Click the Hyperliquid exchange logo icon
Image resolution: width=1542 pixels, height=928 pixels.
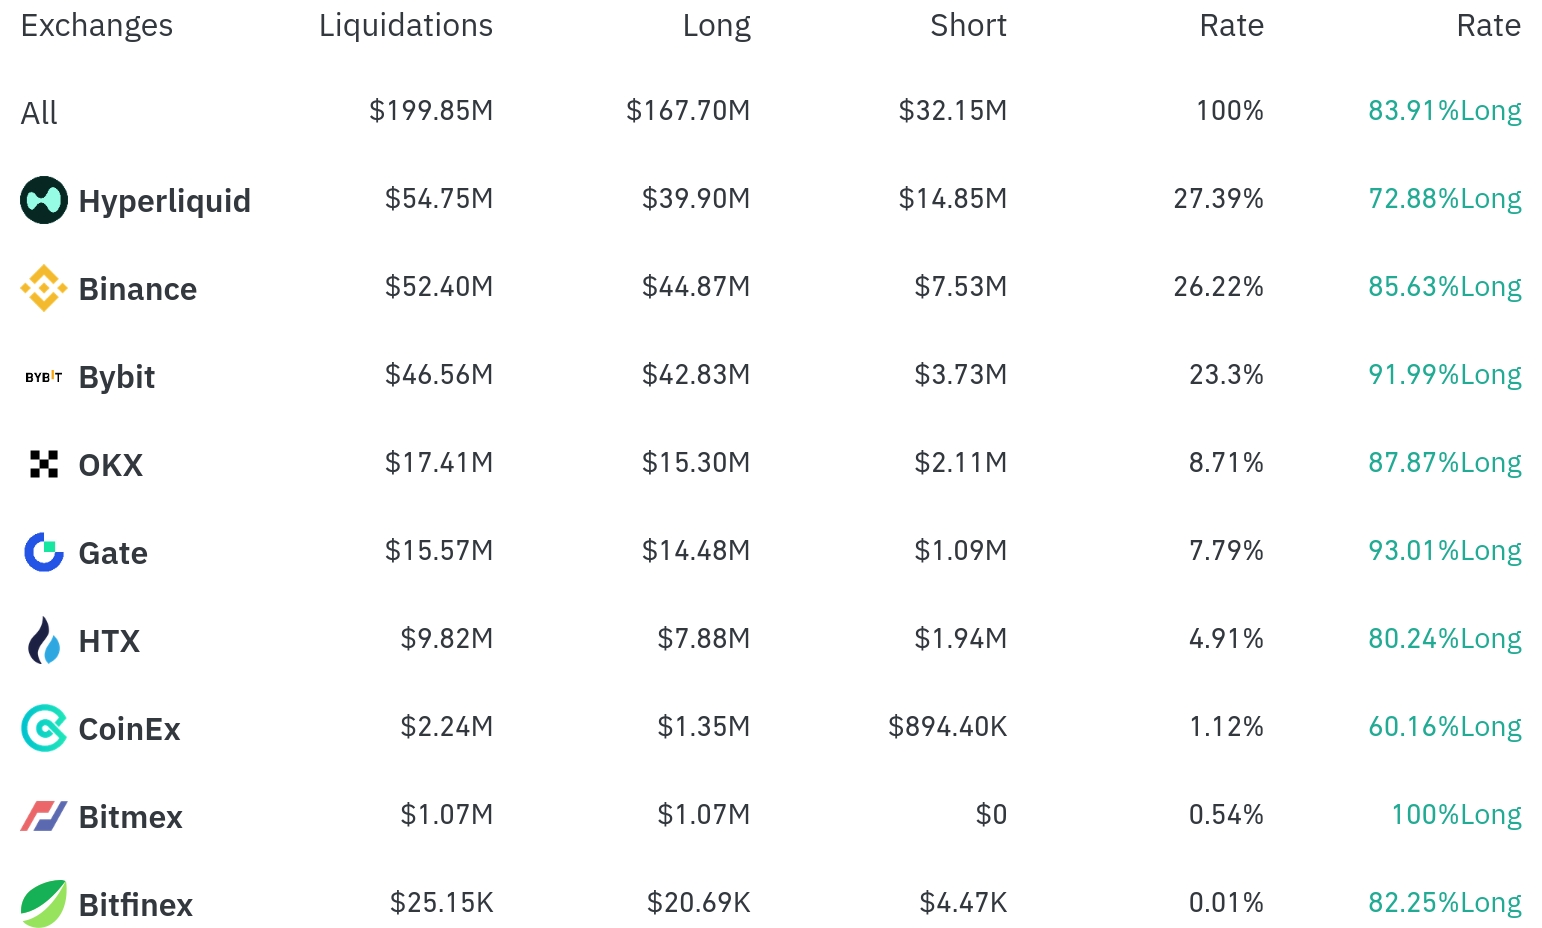pyautogui.click(x=44, y=200)
